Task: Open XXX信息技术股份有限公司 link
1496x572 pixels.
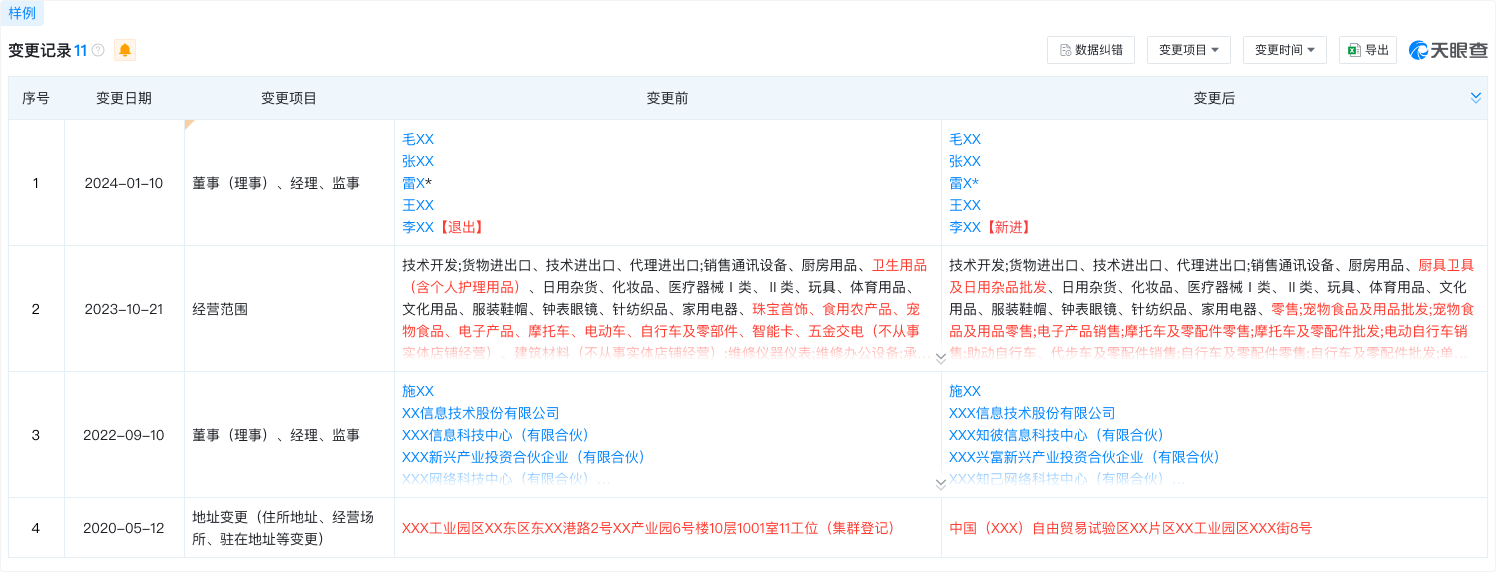Action: (1032, 413)
